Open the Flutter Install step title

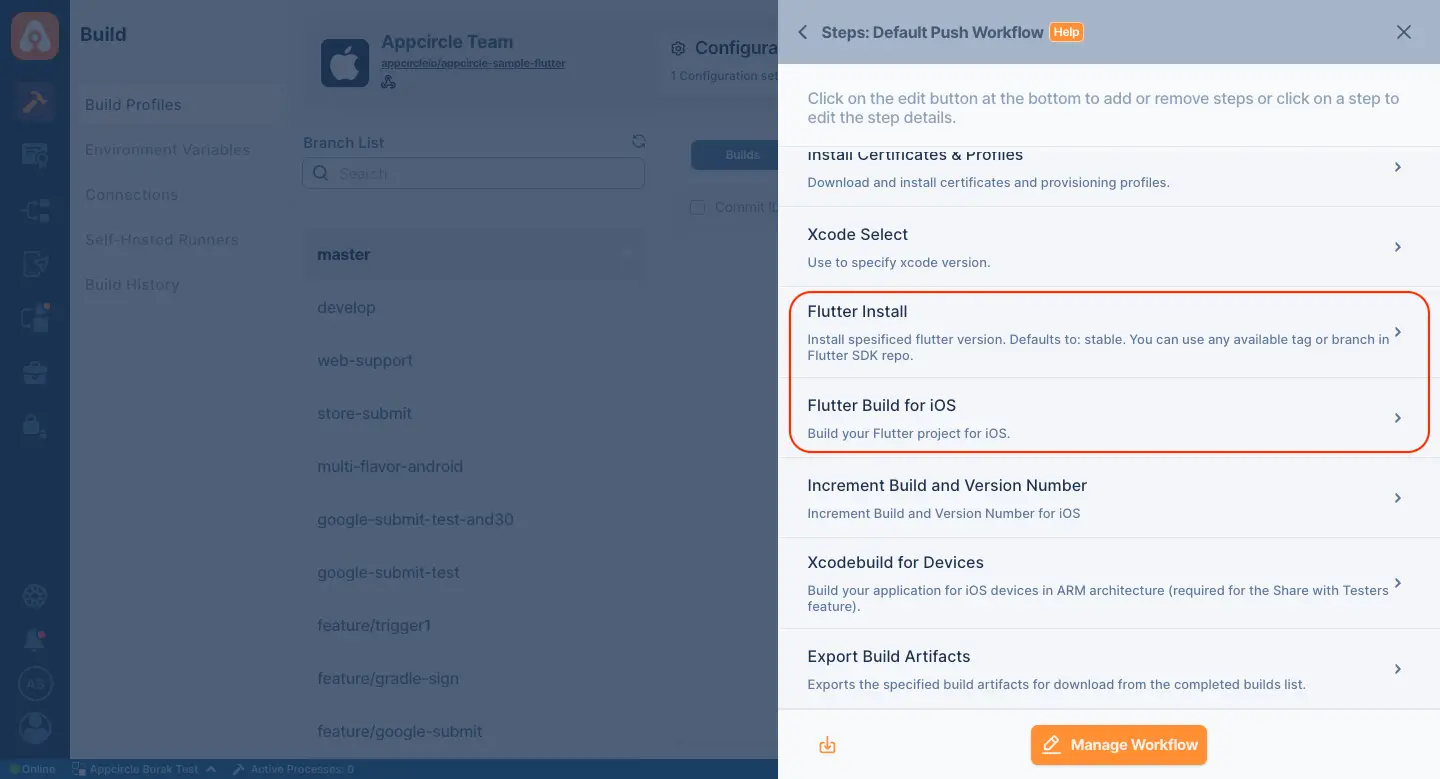click(x=857, y=312)
